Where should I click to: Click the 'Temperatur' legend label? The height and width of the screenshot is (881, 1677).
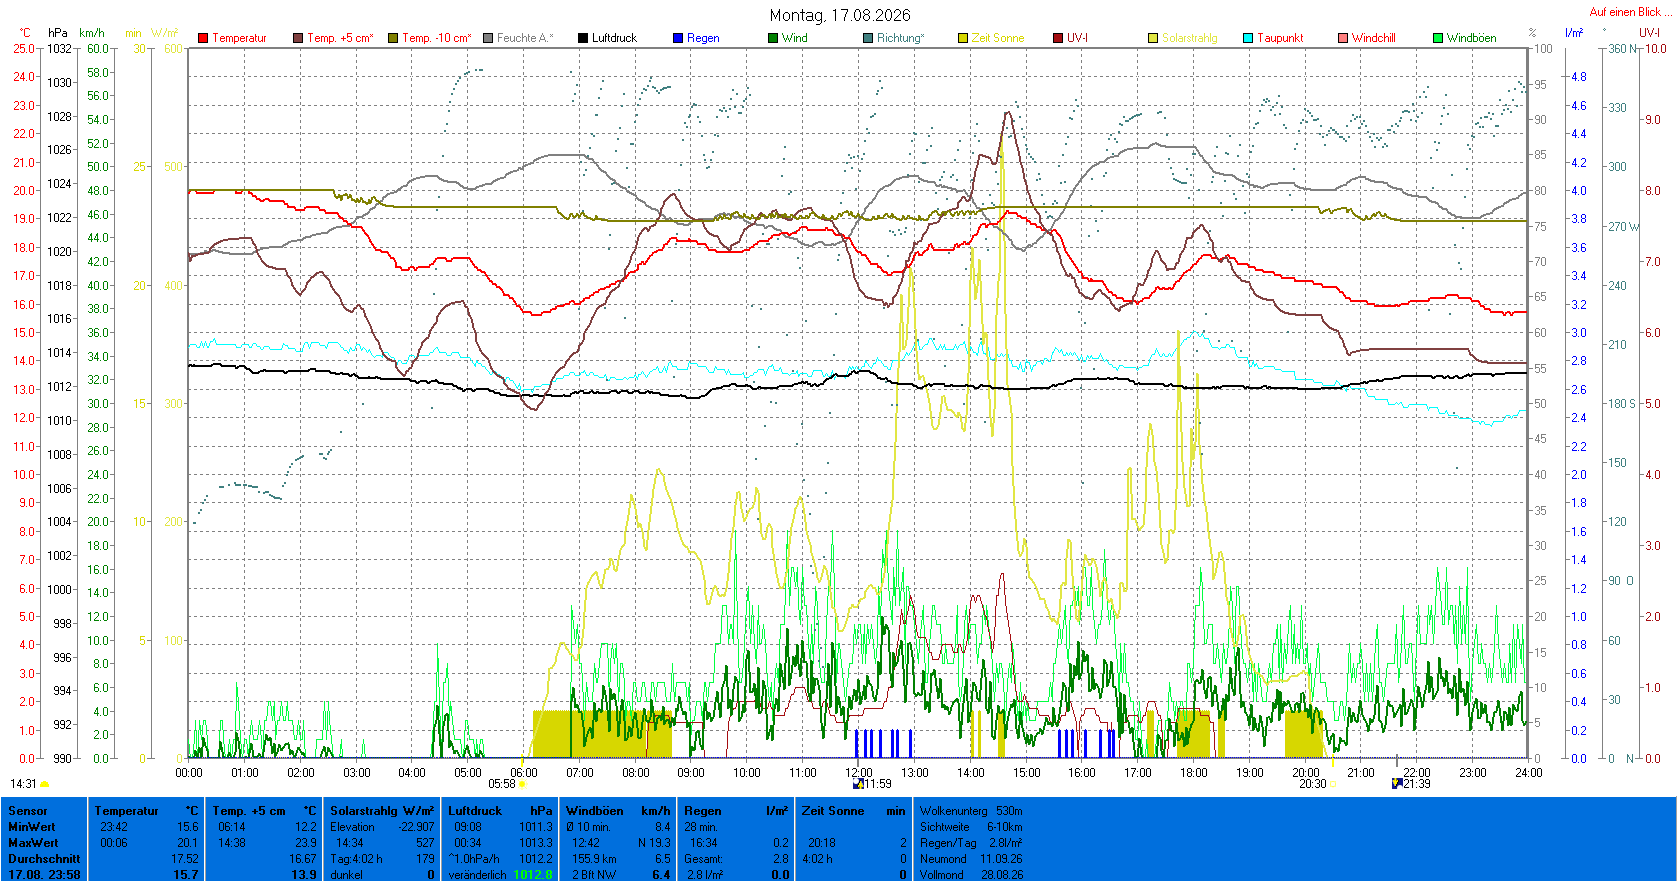(239, 38)
